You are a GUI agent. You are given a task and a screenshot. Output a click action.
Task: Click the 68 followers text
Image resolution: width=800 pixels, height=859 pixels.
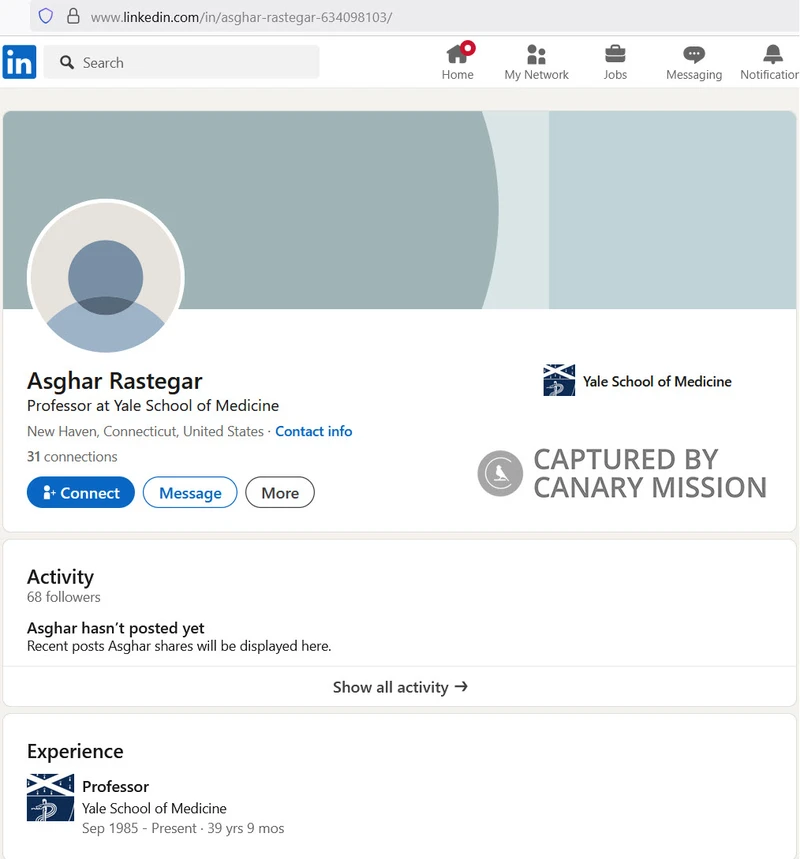64,597
